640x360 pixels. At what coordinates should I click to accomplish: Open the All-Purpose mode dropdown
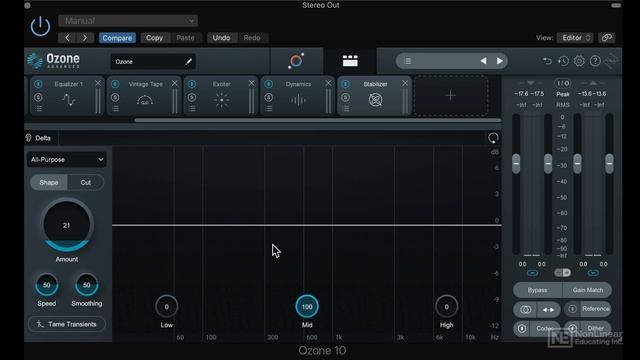click(67, 160)
